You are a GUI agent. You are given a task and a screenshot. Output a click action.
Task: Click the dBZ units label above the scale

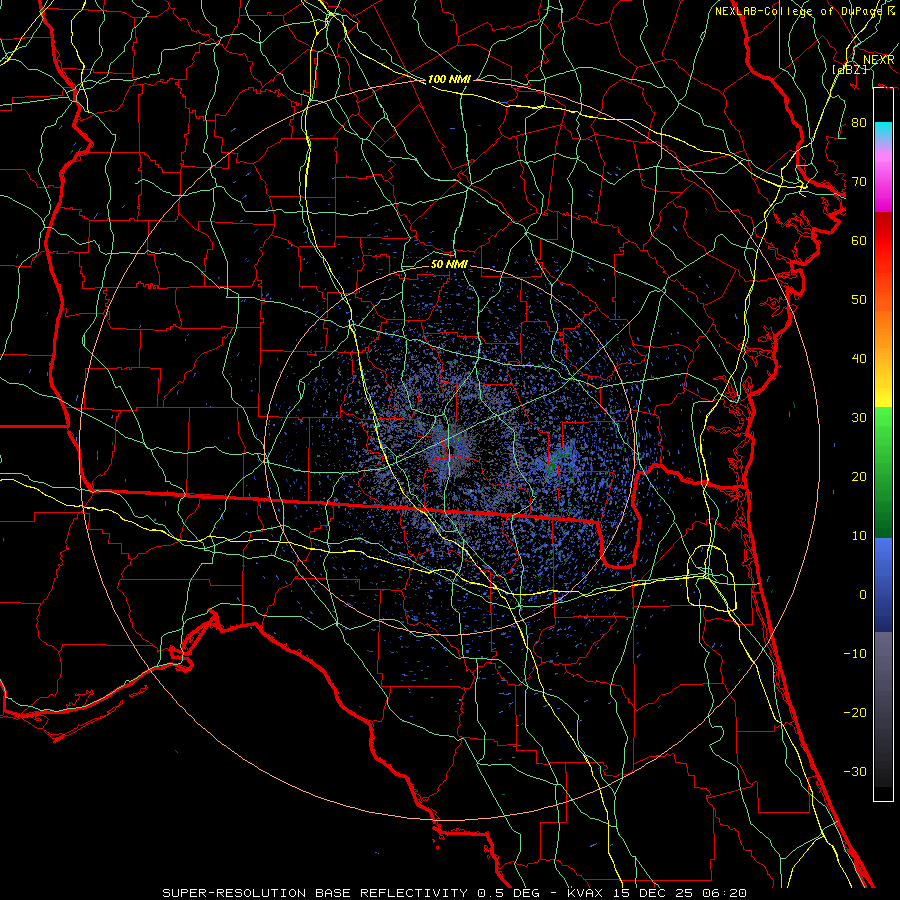click(849, 69)
